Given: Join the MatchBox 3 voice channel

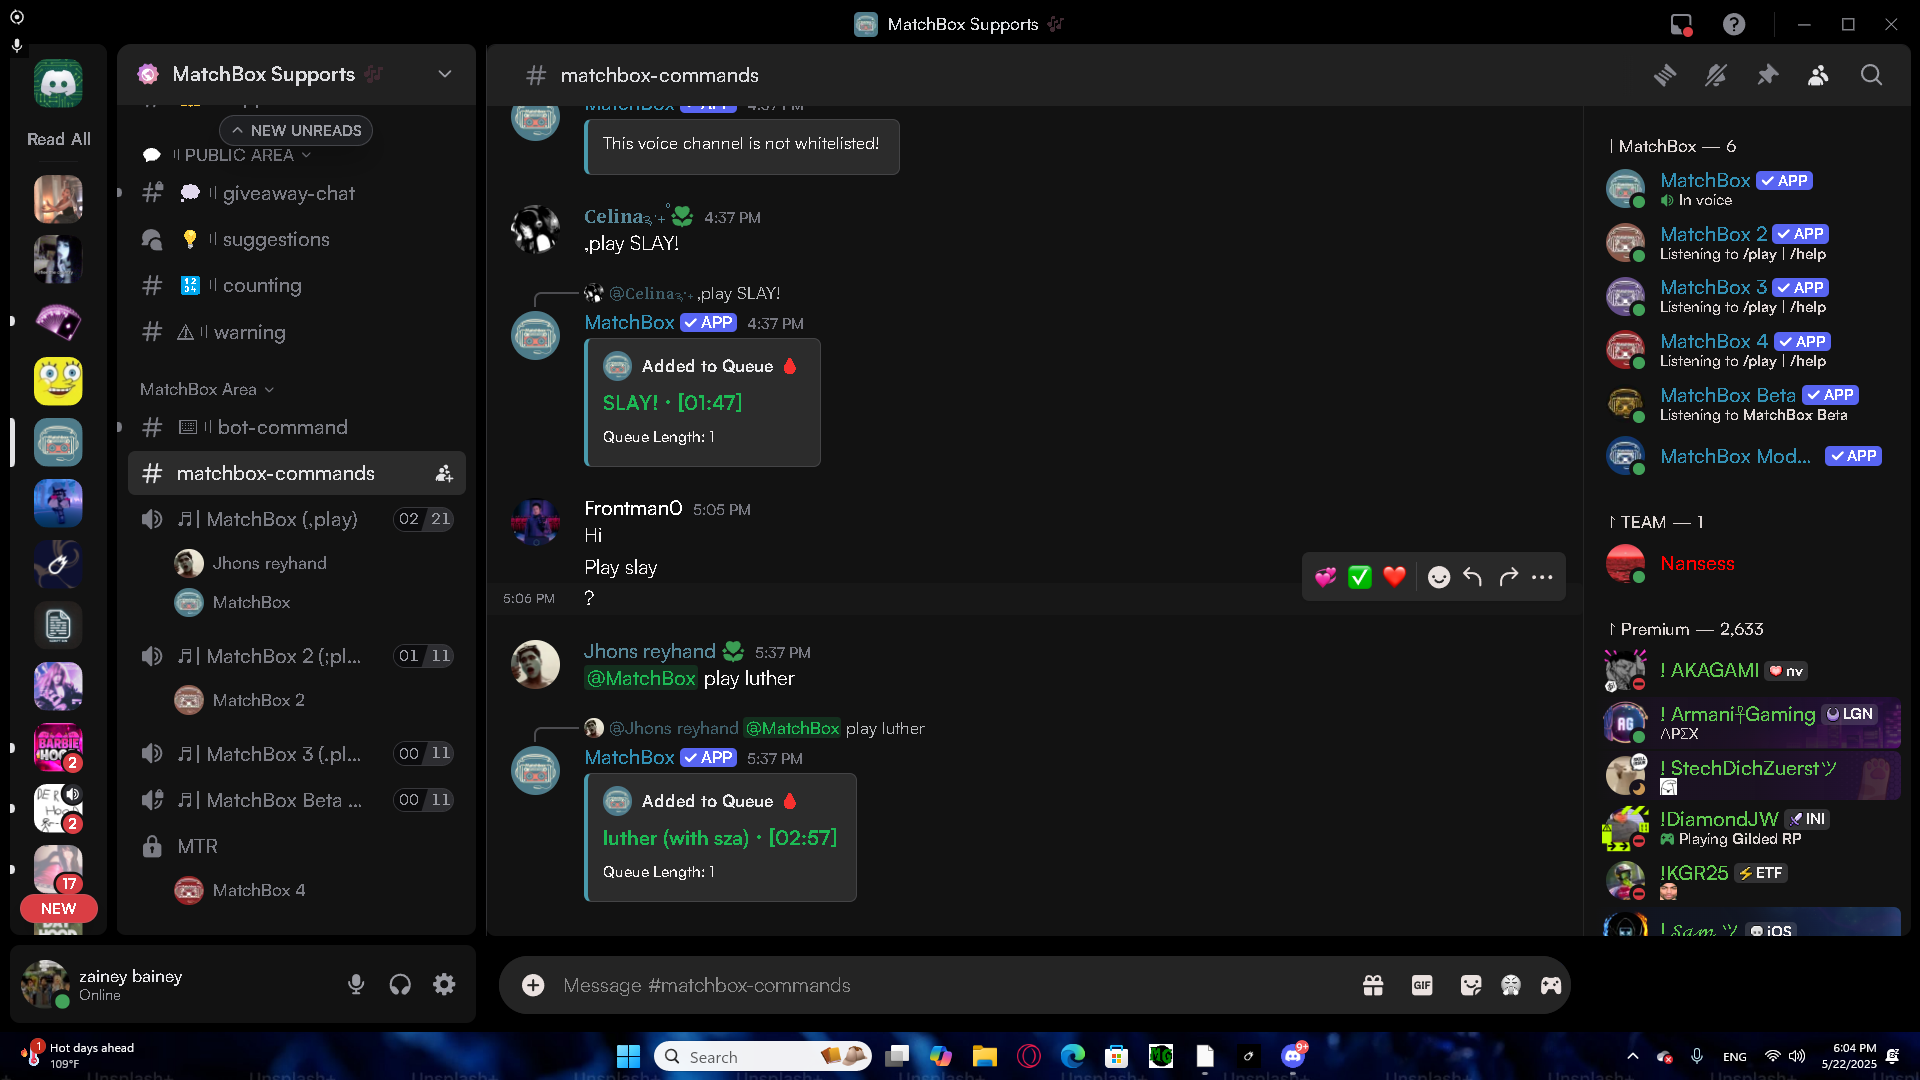Looking at the screenshot, I should [297, 754].
